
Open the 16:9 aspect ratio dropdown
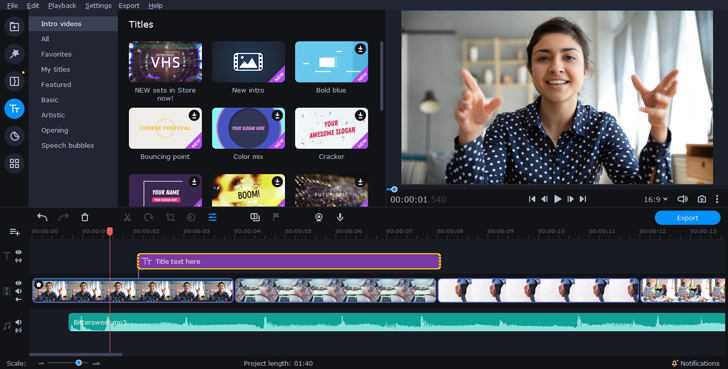pyautogui.click(x=656, y=199)
